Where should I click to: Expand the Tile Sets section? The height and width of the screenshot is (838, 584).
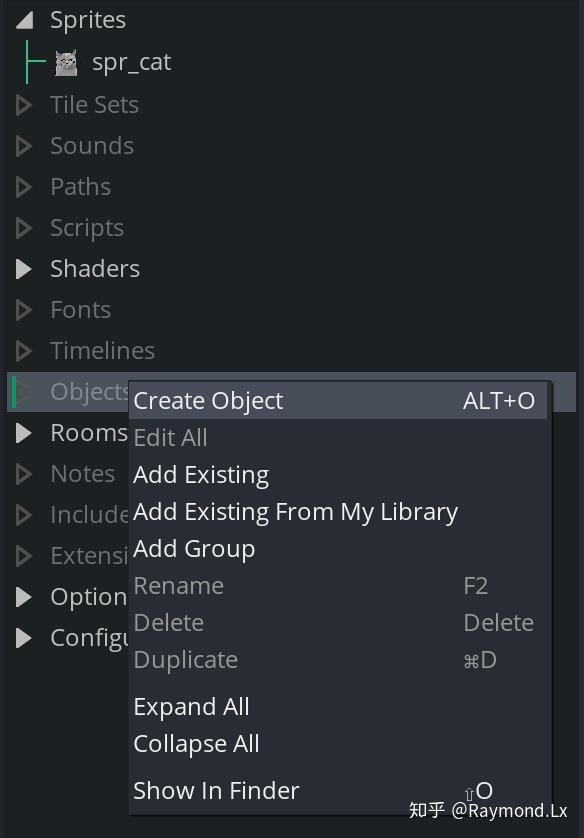pos(22,104)
